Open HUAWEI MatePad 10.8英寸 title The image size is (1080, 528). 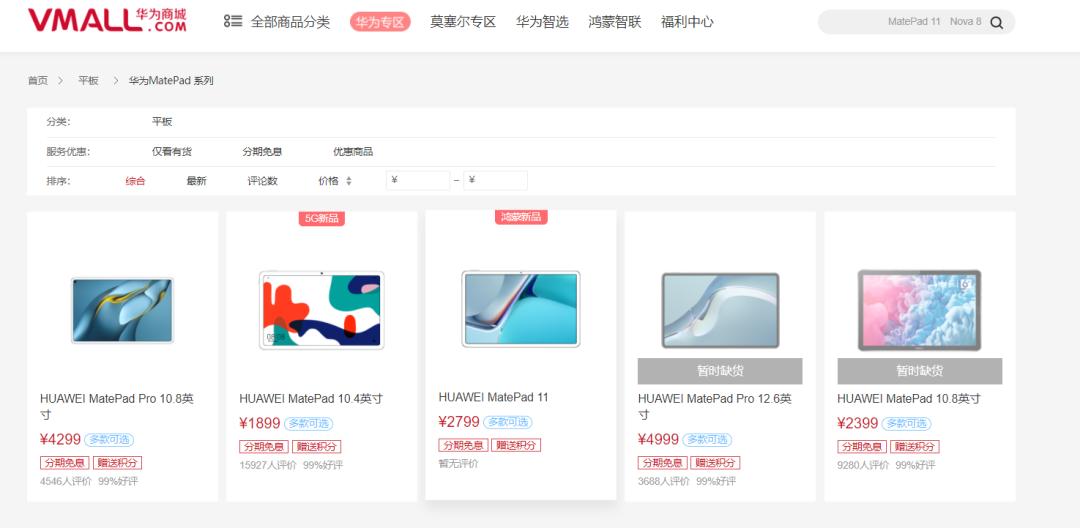(x=909, y=399)
